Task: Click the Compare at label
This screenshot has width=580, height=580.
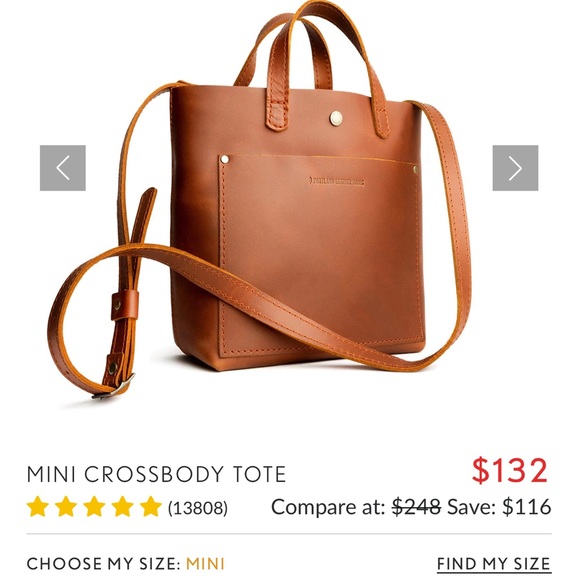Action: (328, 507)
